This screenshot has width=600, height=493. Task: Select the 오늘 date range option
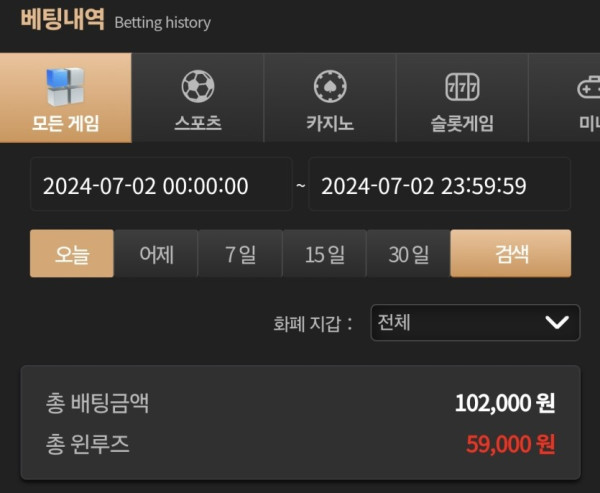pos(72,253)
